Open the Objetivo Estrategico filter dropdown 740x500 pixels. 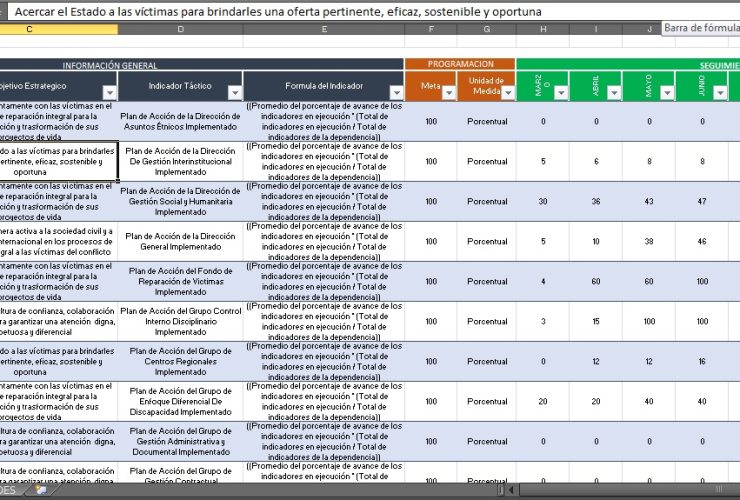tap(109, 93)
